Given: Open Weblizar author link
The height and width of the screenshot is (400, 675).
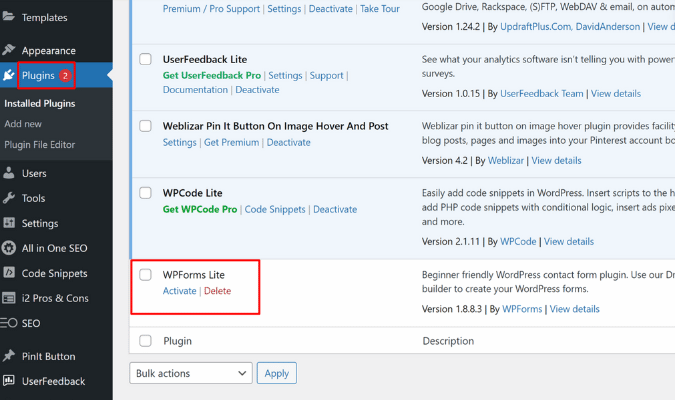Looking at the screenshot, I should (x=506, y=161).
